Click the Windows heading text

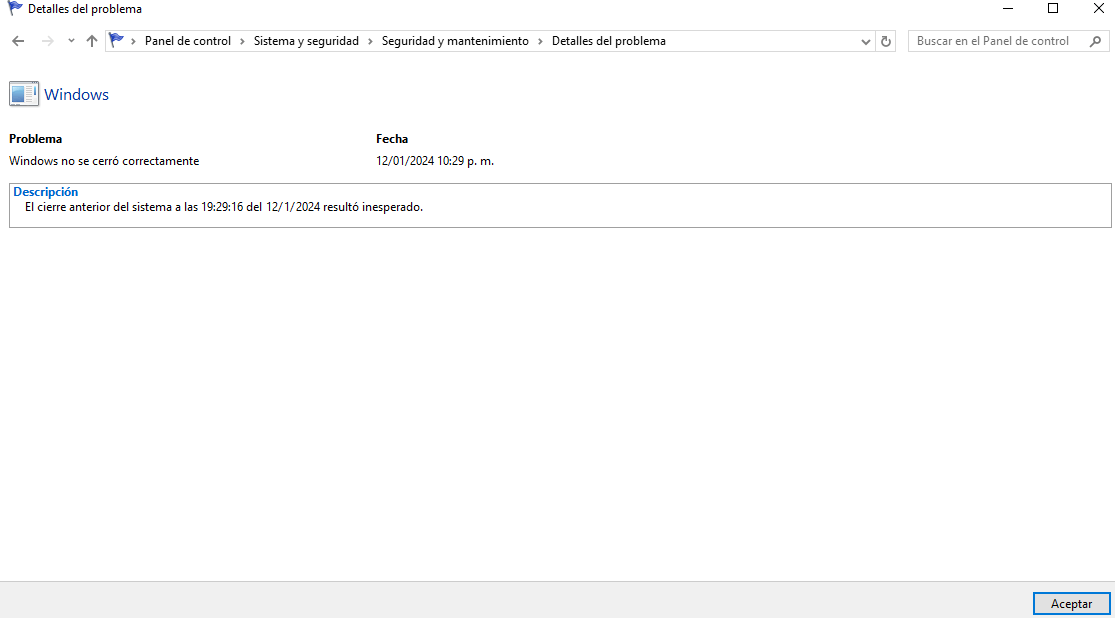click(x=76, y=95)
